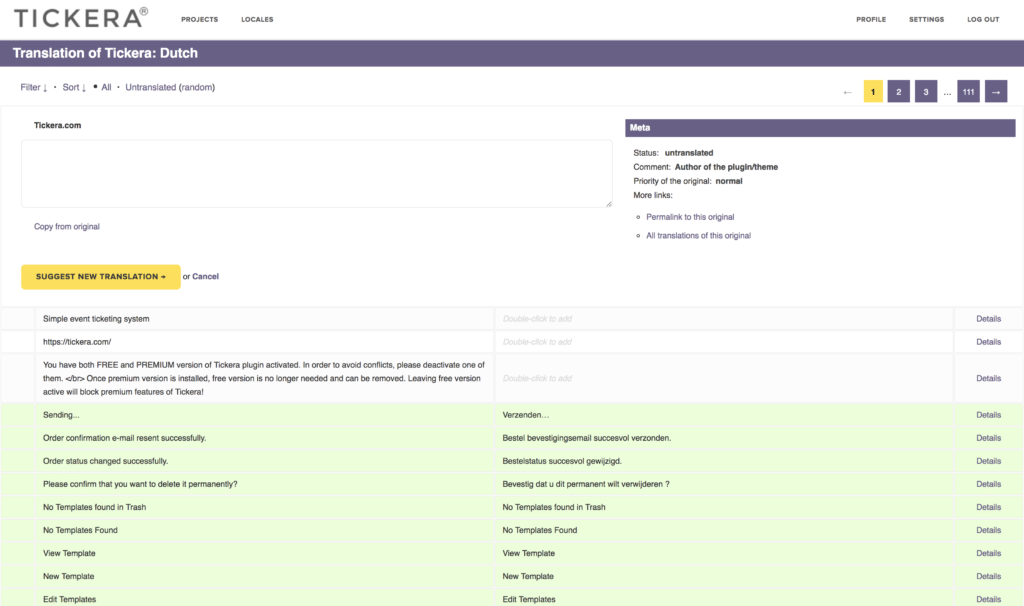
Task: Click the Meta panel header
Action: 820,128
